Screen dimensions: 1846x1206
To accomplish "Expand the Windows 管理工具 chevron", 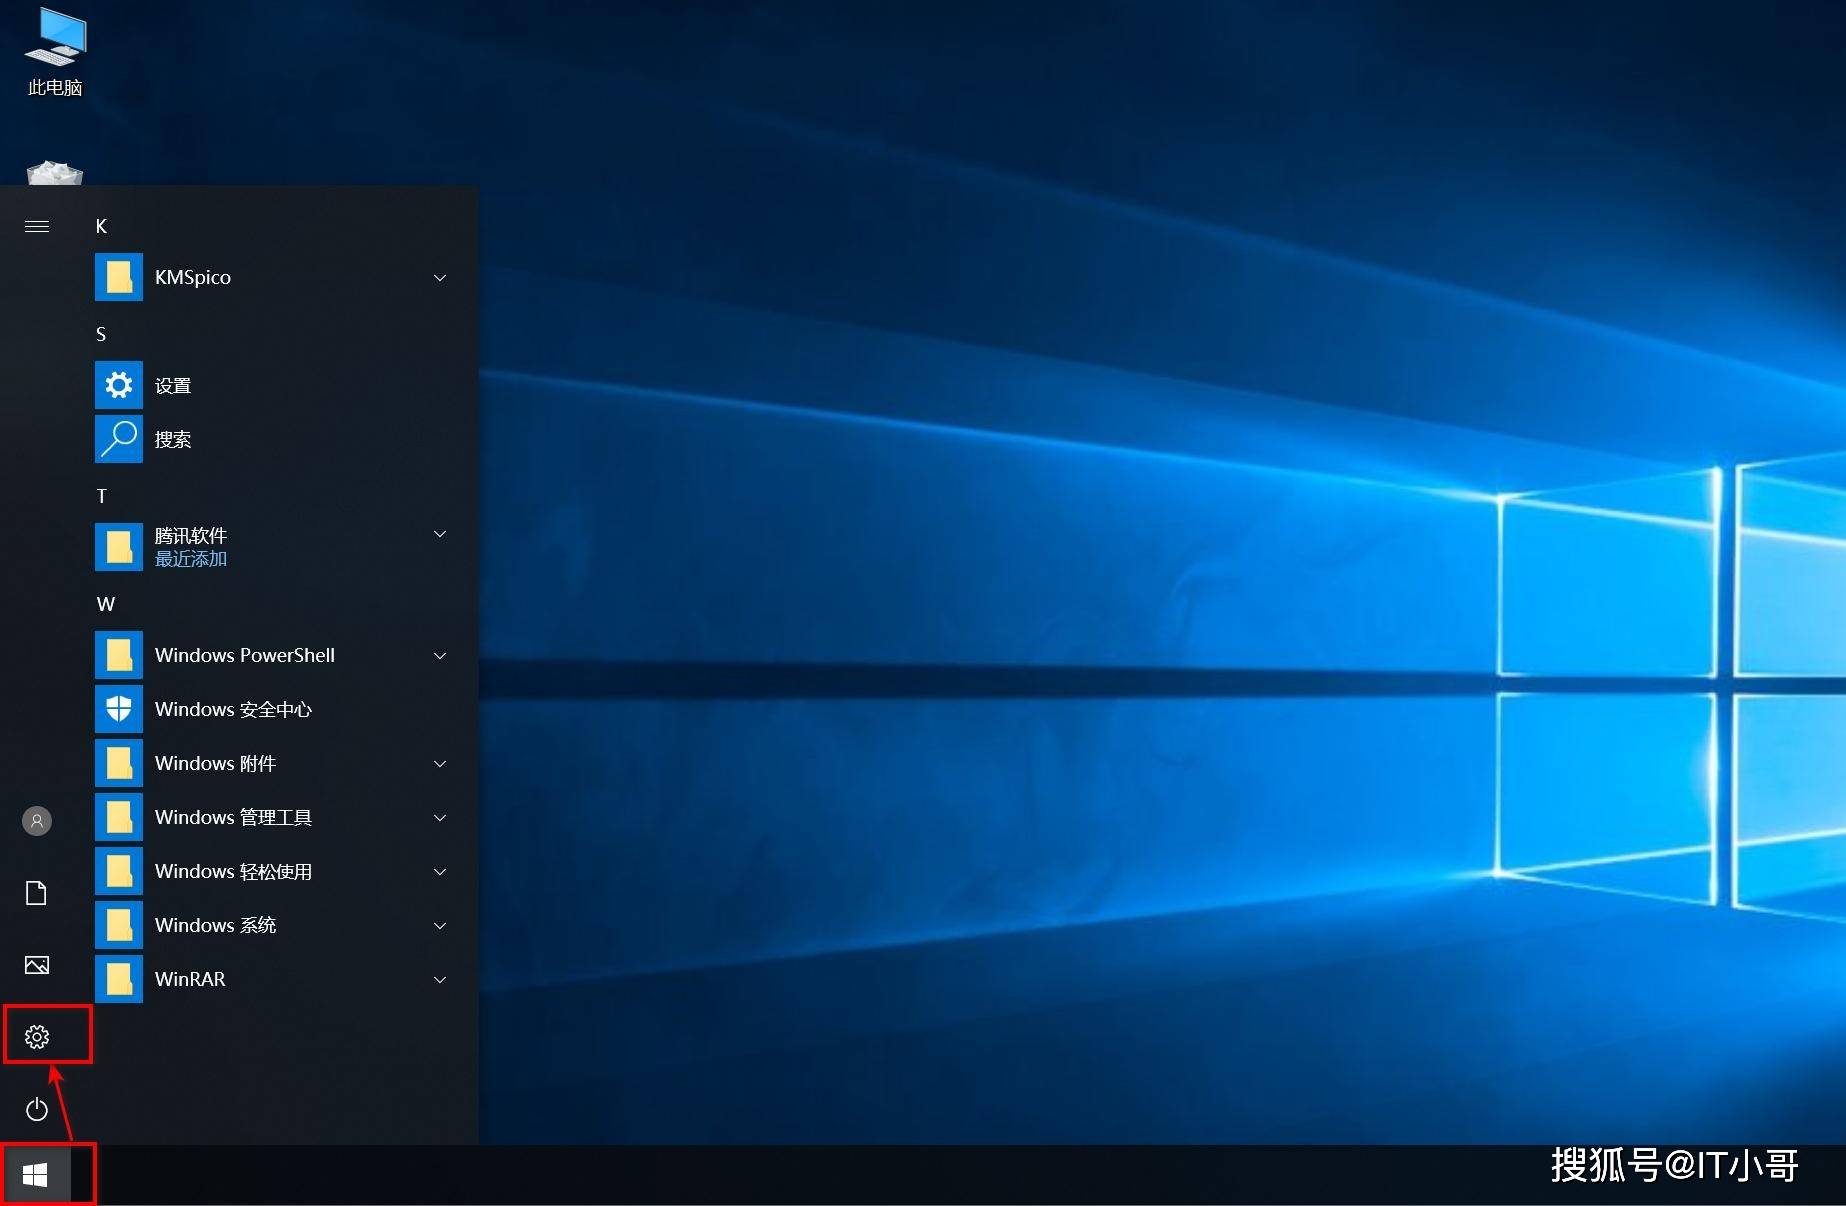I will pos(440,817).
